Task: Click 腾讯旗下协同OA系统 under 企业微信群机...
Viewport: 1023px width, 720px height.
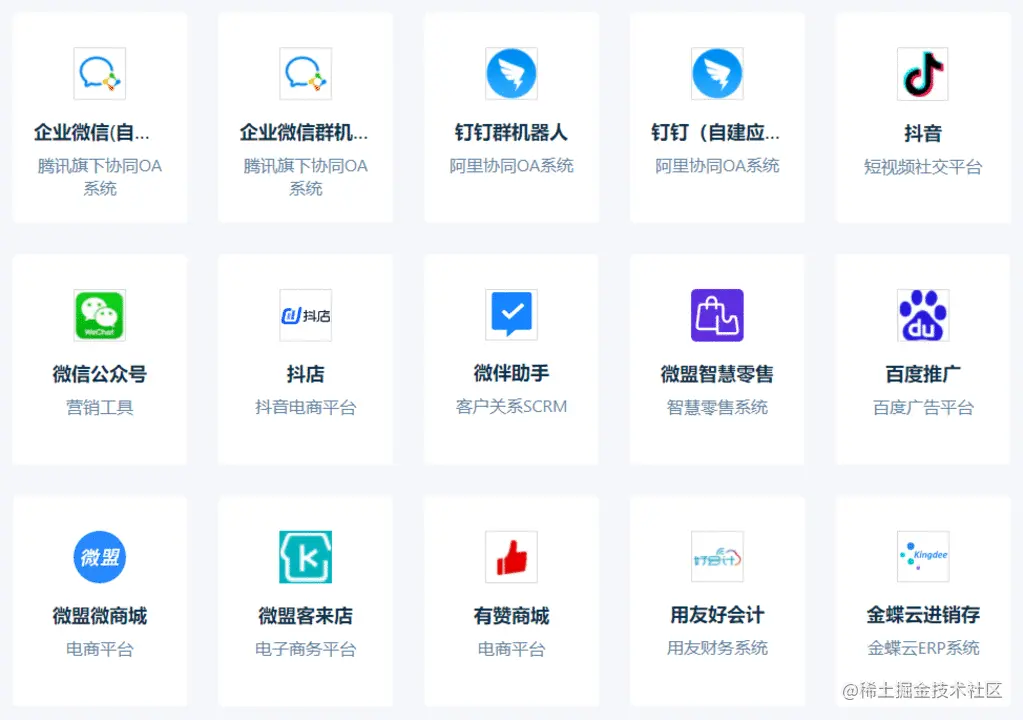Action: [305, 177]
